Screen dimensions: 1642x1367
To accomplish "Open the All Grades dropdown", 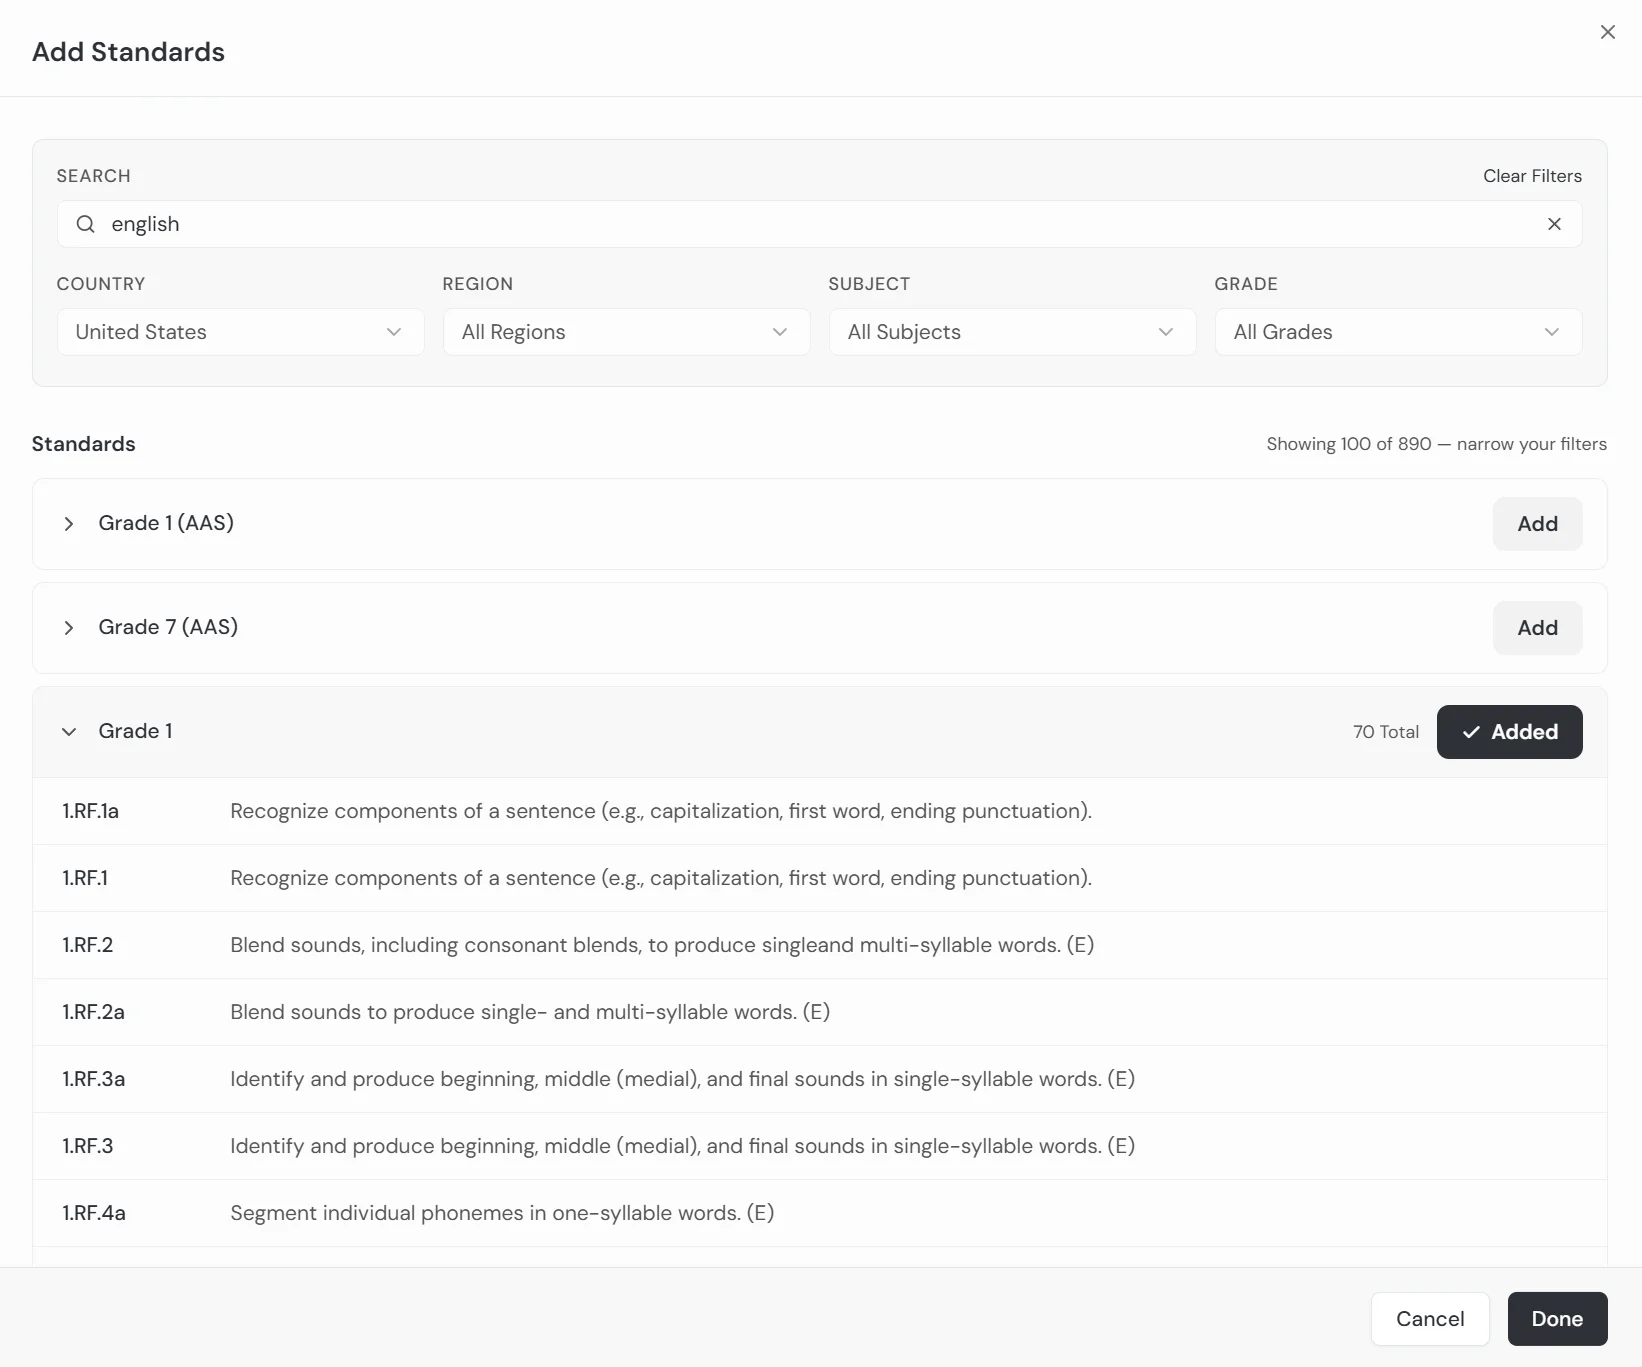I will click(x=1397, y=331).
